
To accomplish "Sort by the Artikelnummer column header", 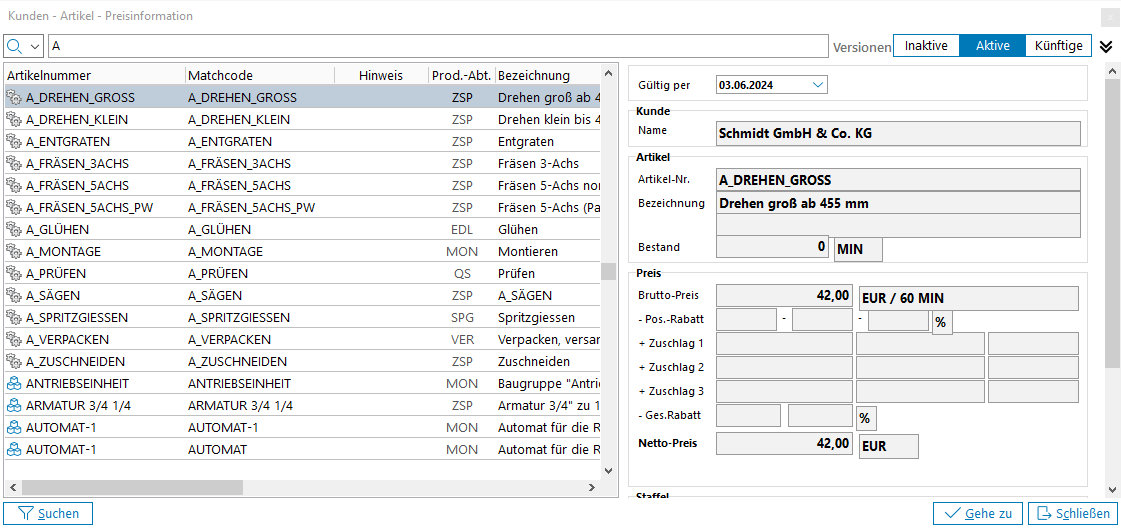I will (94, 76).
